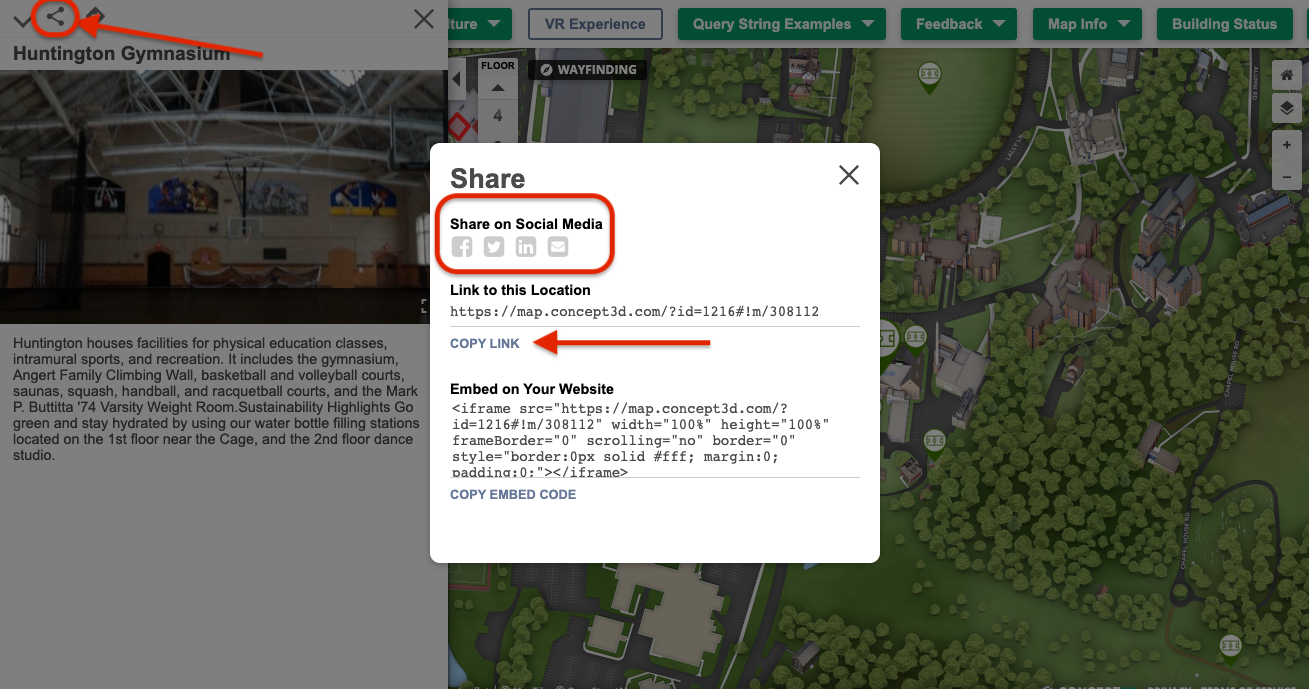Select the Building Status menu item

click(1224, 23)
